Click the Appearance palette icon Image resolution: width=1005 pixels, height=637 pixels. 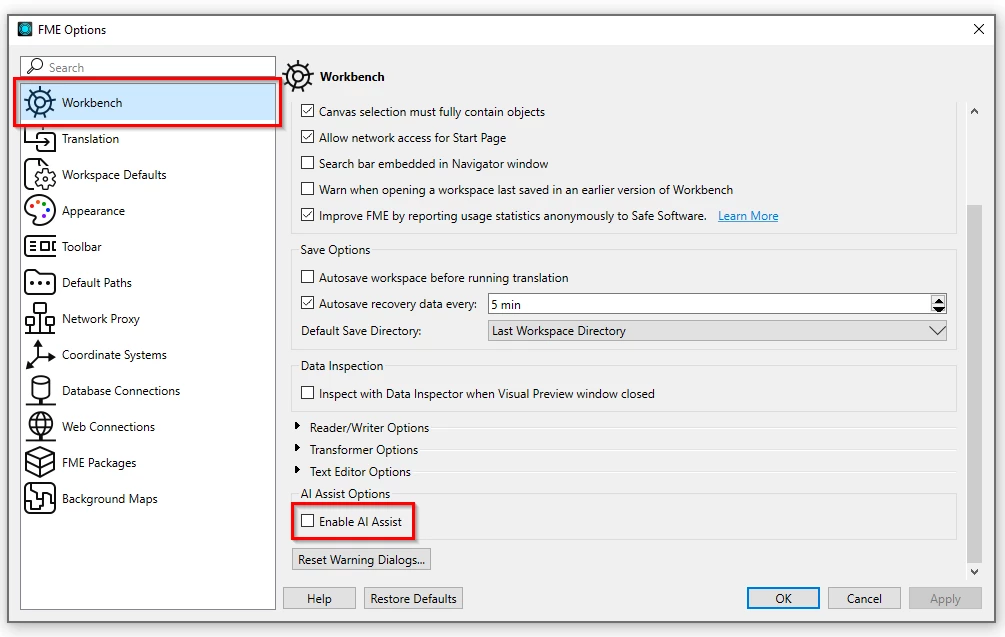click(40, 210)
